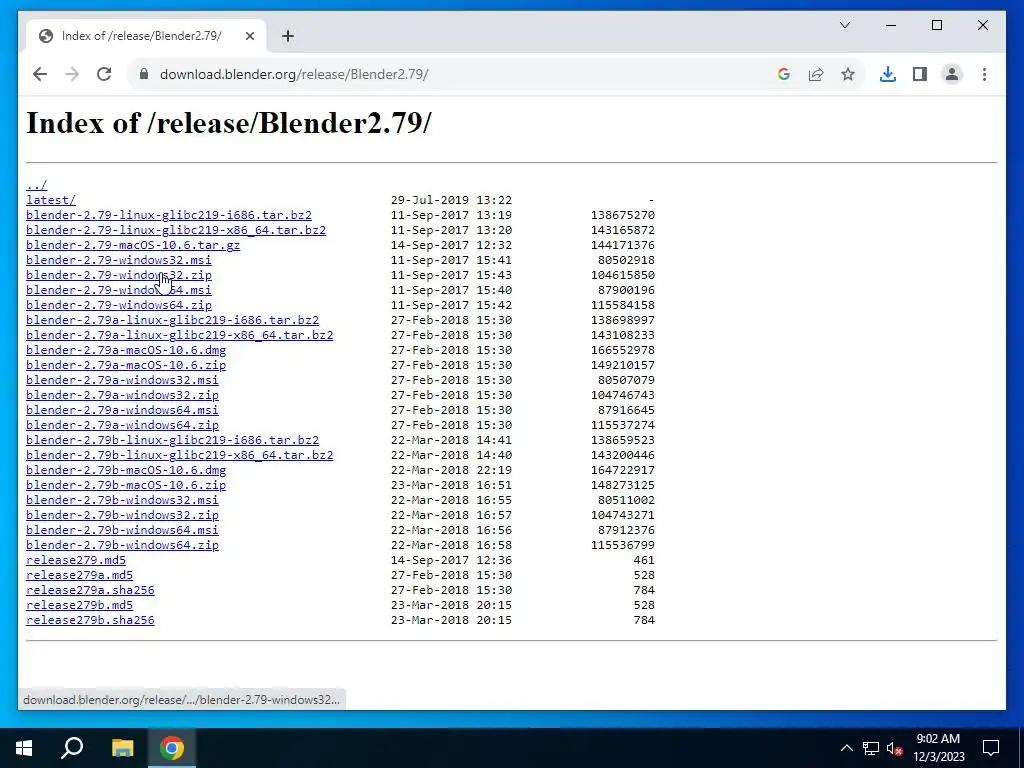
Task: Open the Windows Start menu
Action: click(x=24, y=748)
